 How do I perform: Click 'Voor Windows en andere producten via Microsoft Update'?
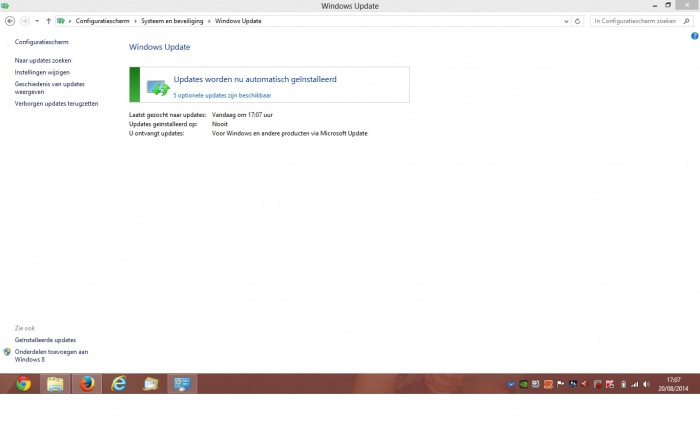click(290, 133)
